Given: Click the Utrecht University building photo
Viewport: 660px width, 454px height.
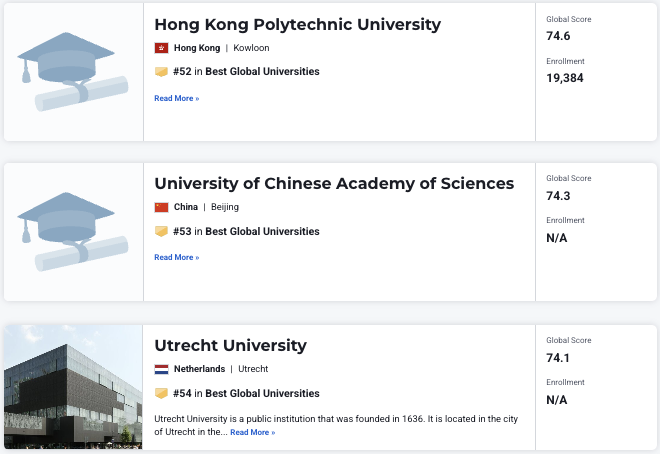Looking at the screenshot, I should coord(73,387).
